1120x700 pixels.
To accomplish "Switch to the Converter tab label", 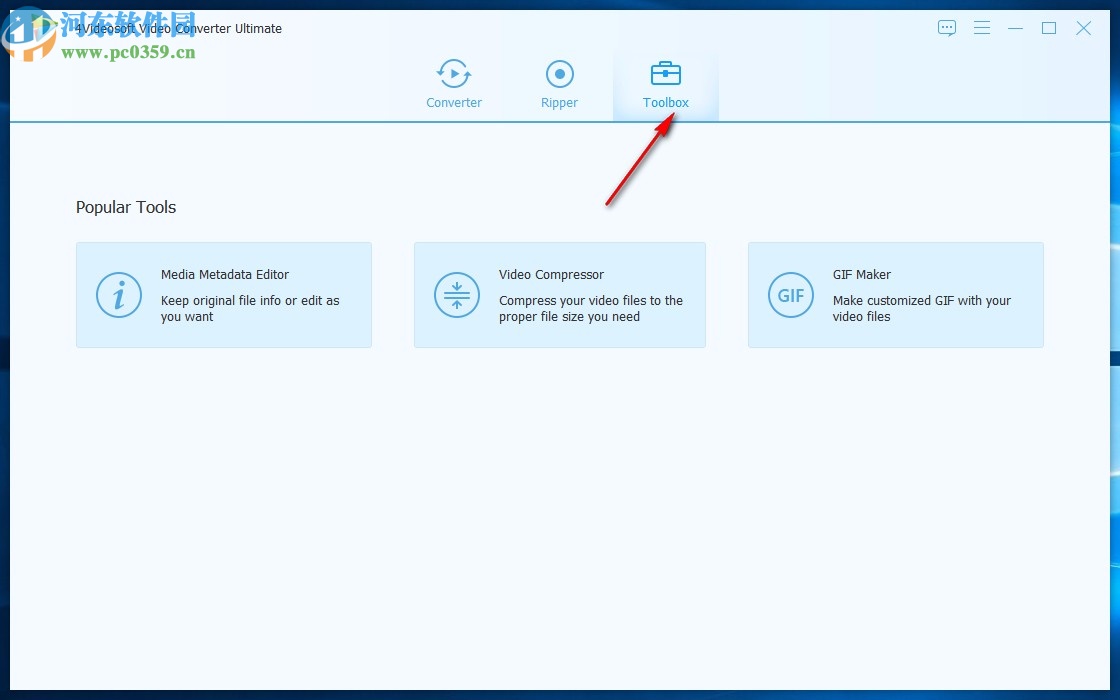I will click(454, 103).
